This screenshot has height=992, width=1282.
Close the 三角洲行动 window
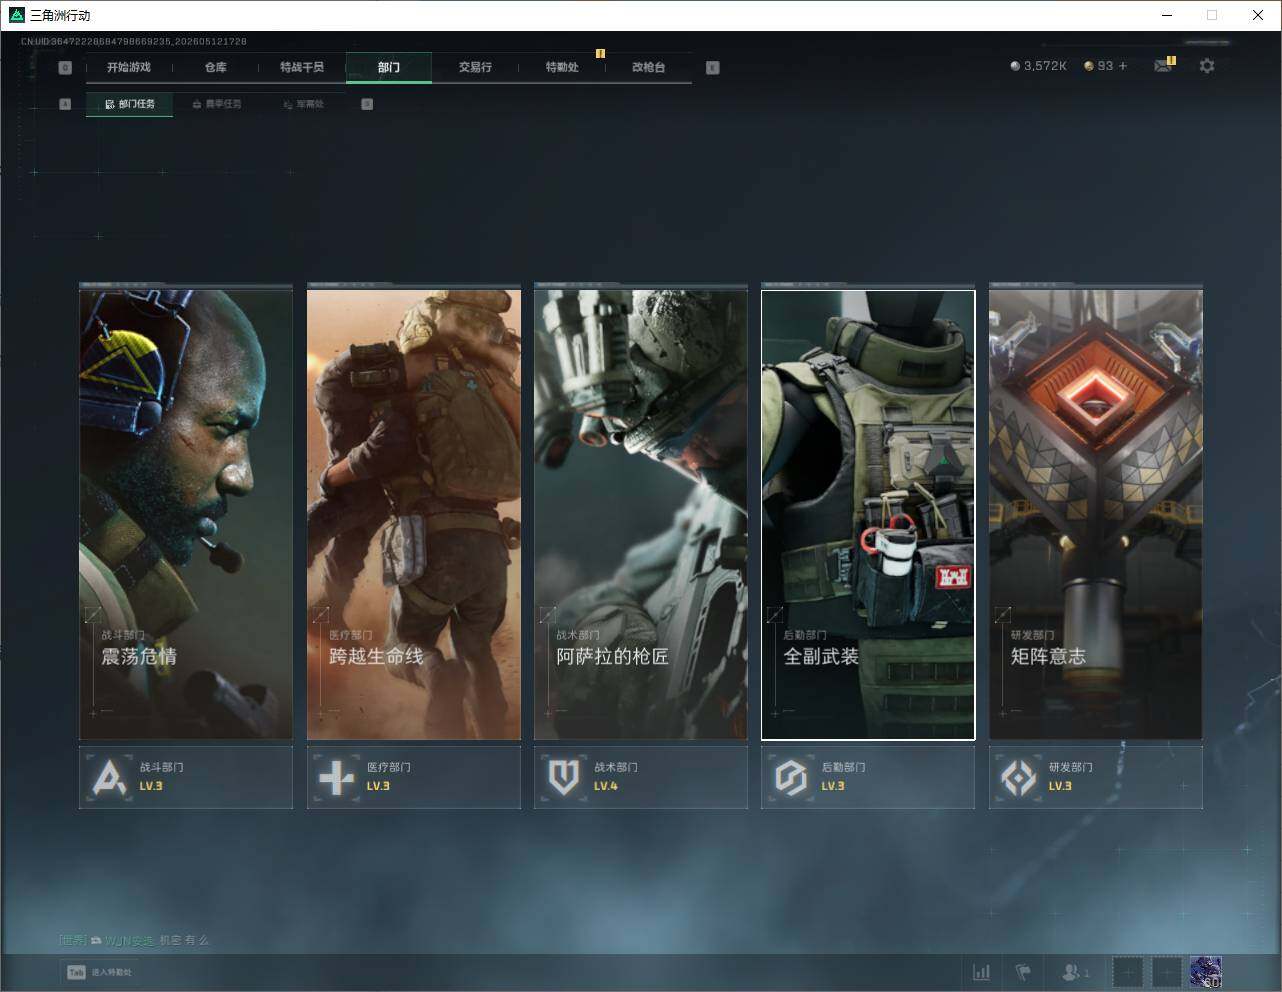1258,15
